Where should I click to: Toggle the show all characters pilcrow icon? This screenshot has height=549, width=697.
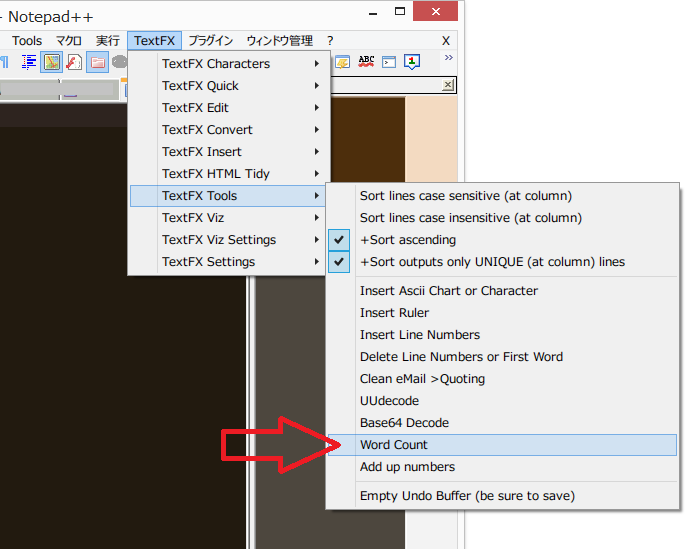pyautogui.click(x=4, y=62)
